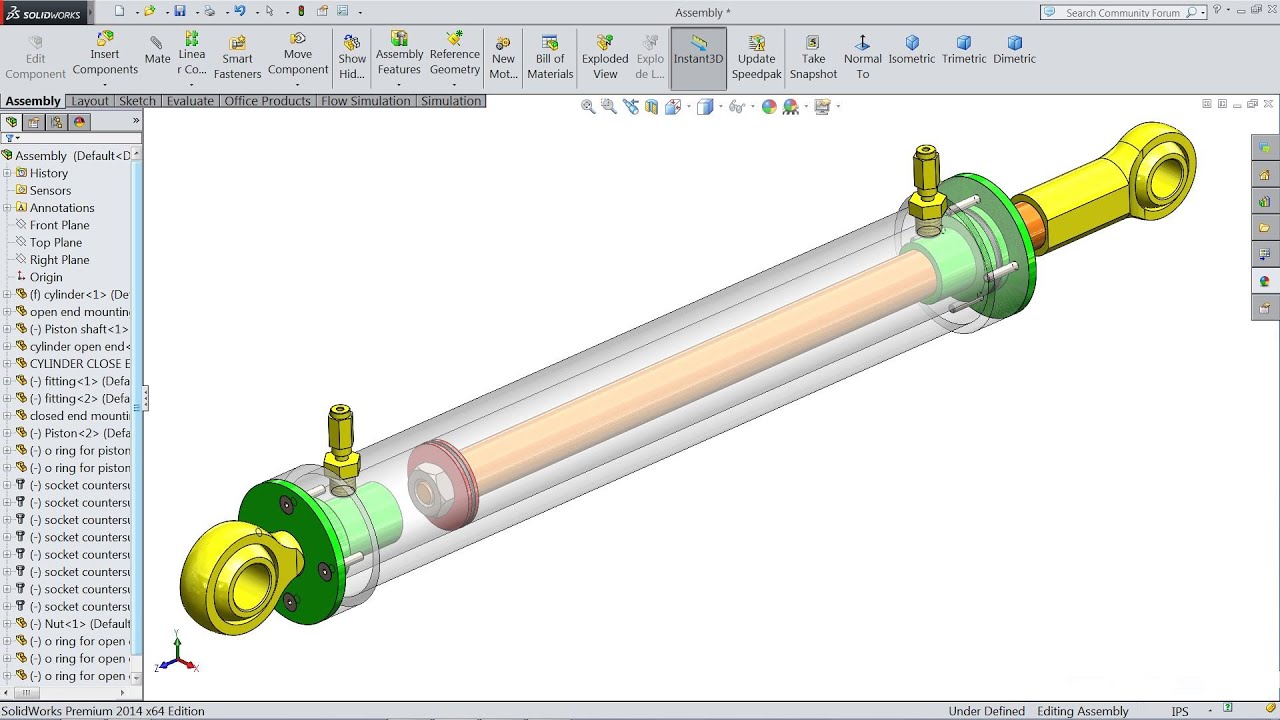Screen dimensions: 1280x720
Task: Select Origin in feature tree
Action: click(x=46, y=277)
